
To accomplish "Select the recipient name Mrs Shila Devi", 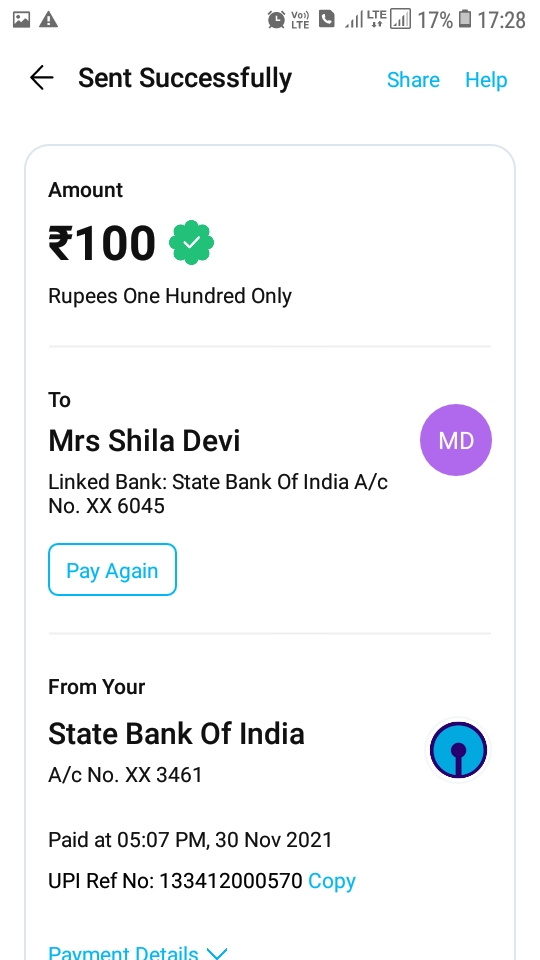I will click(144, 441).
